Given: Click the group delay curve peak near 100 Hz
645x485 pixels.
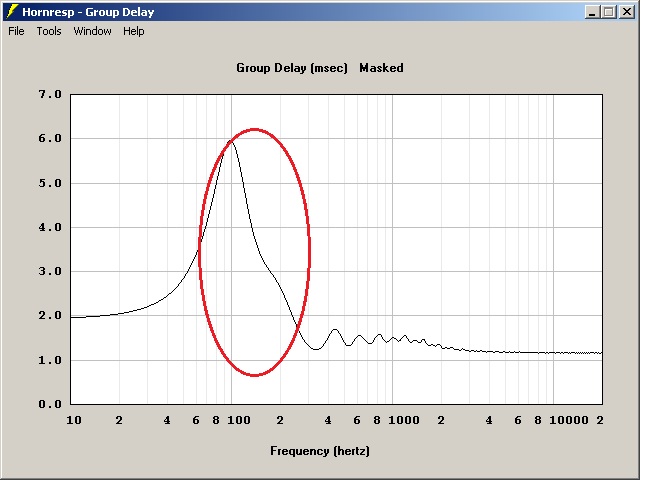Looking at the screenshot, I should tap(230, 141).
